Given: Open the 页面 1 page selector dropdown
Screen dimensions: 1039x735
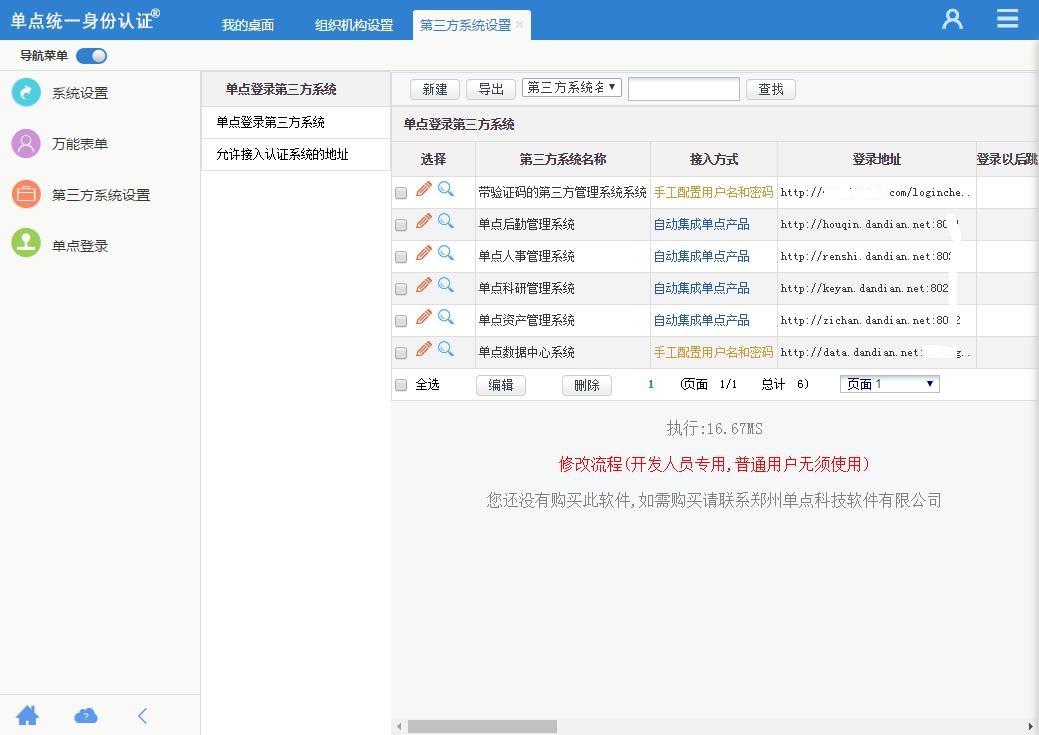Looking at the screenshot, I should click(890, 384).
